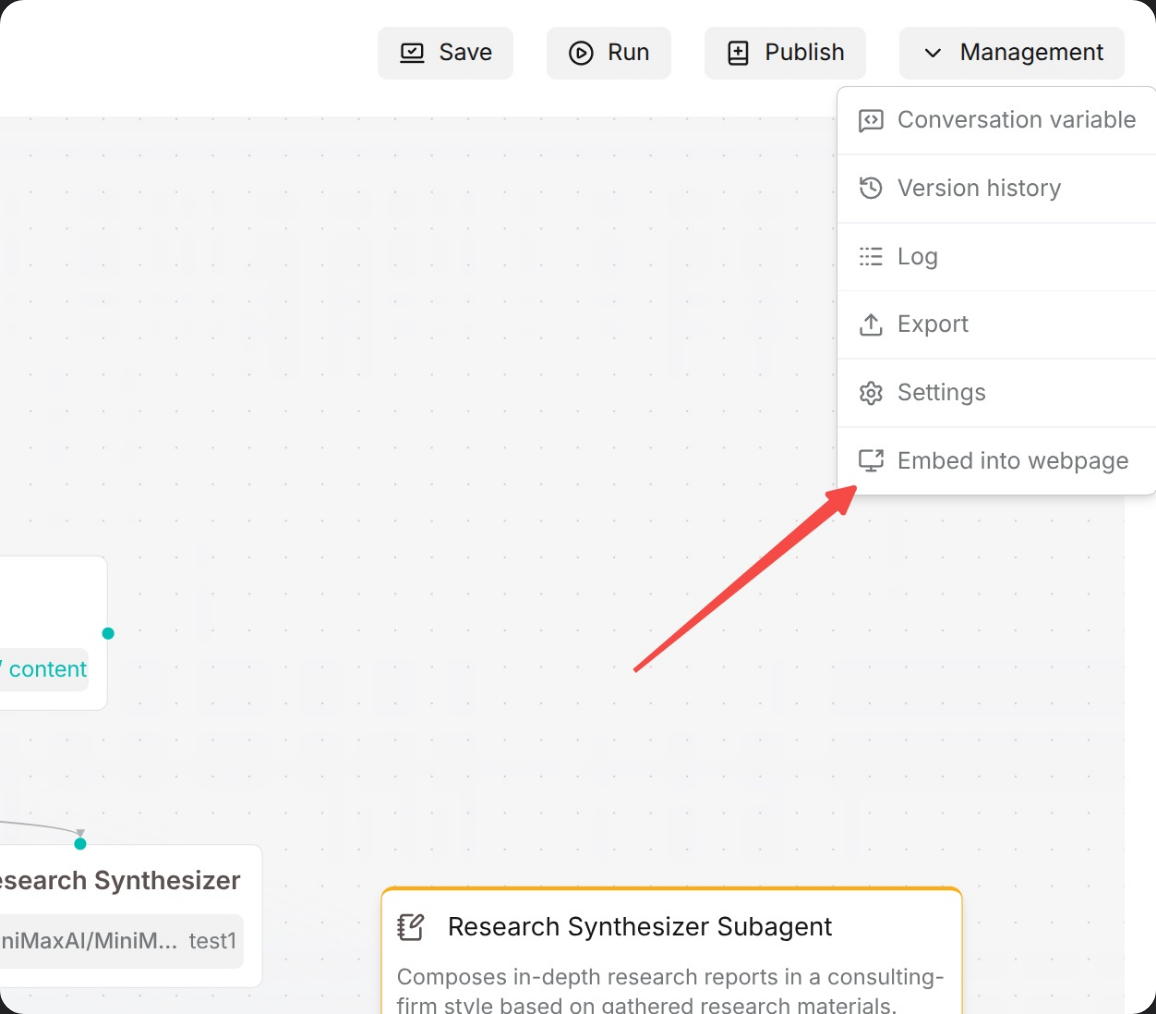Screen dimensions: 1156x1014
Task: Click the Research Synthesizer Subagent edit icon
Action: pos(411,927)
